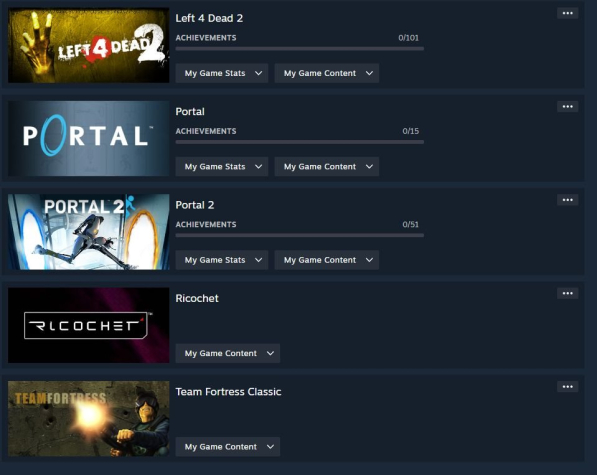Image resolution: width=597 pixels, height=475 pixels.
Task: Open the three-dot menu for Team Fortress Classic
Action: coord(567,387)
